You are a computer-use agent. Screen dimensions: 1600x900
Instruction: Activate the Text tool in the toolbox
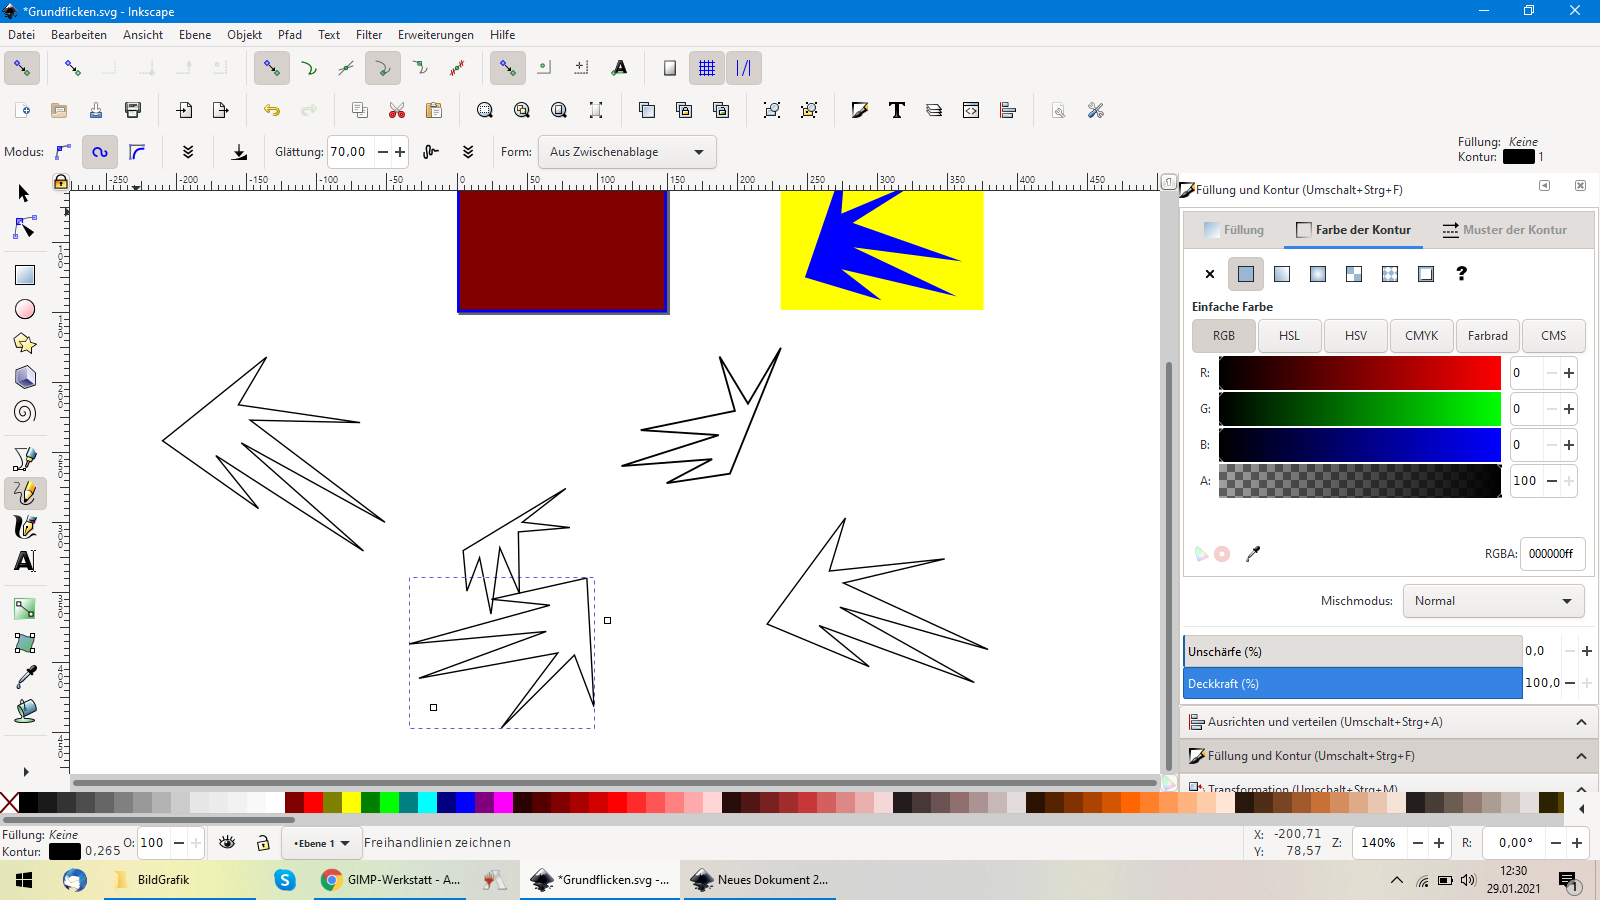click(x=25, y=561)
